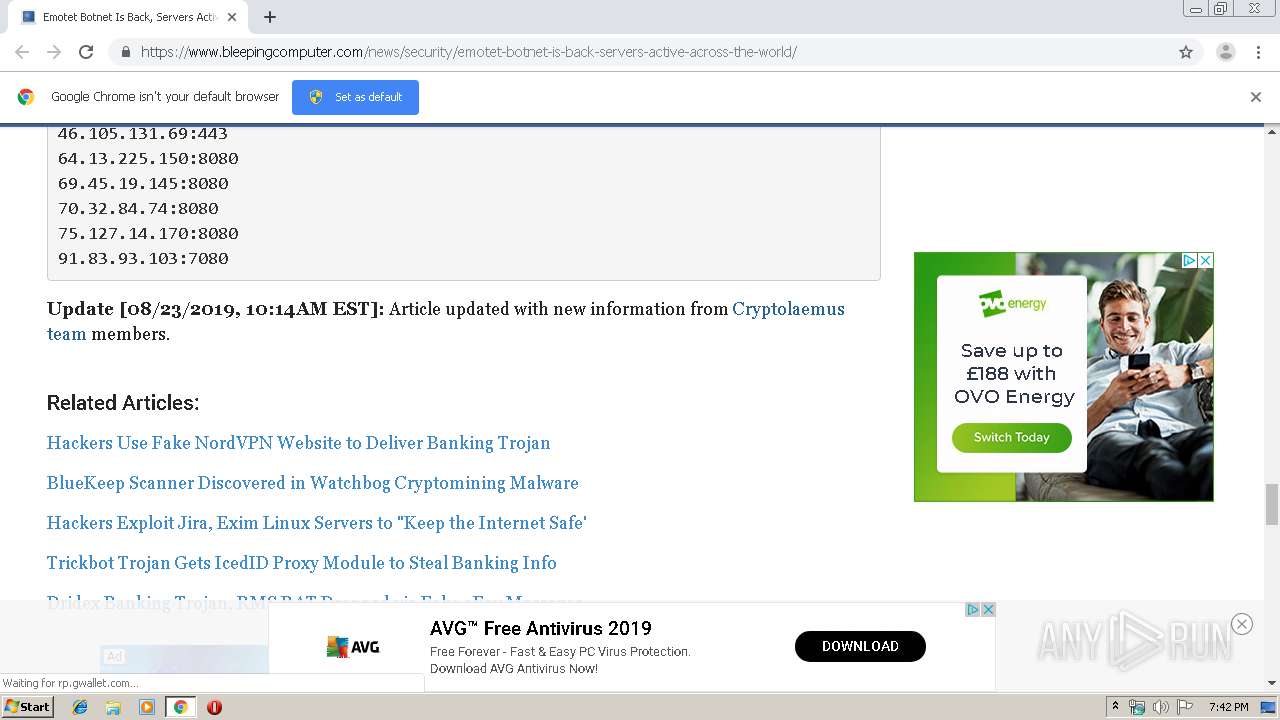The height and width of the screenshot is (720, 1280).
Task: Select IP entry 64.13.225.150:8080
Action: [x=148, y=158]
